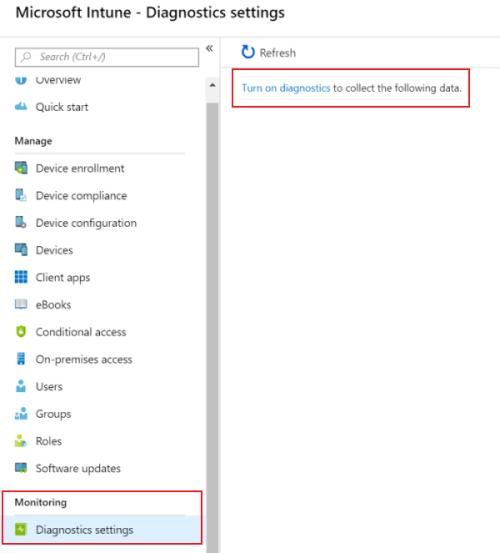500x553 pixels.
Task: Click the Devices icon
Action: (21, 250)
